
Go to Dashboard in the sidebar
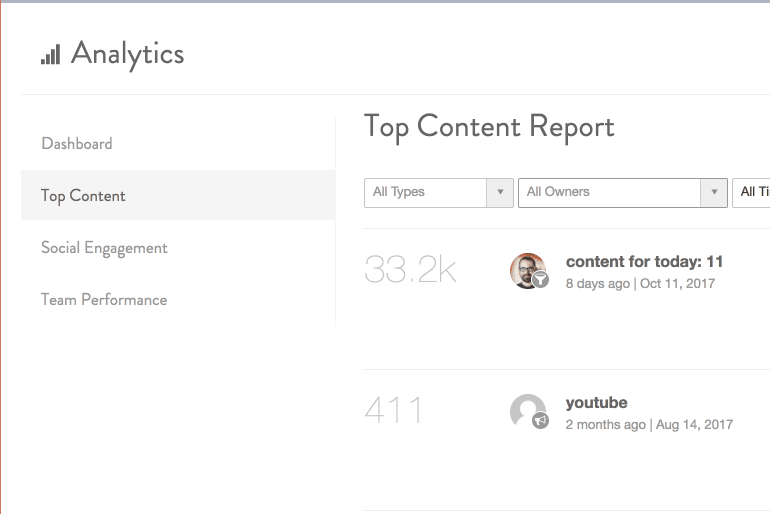(x=77, y=144)
